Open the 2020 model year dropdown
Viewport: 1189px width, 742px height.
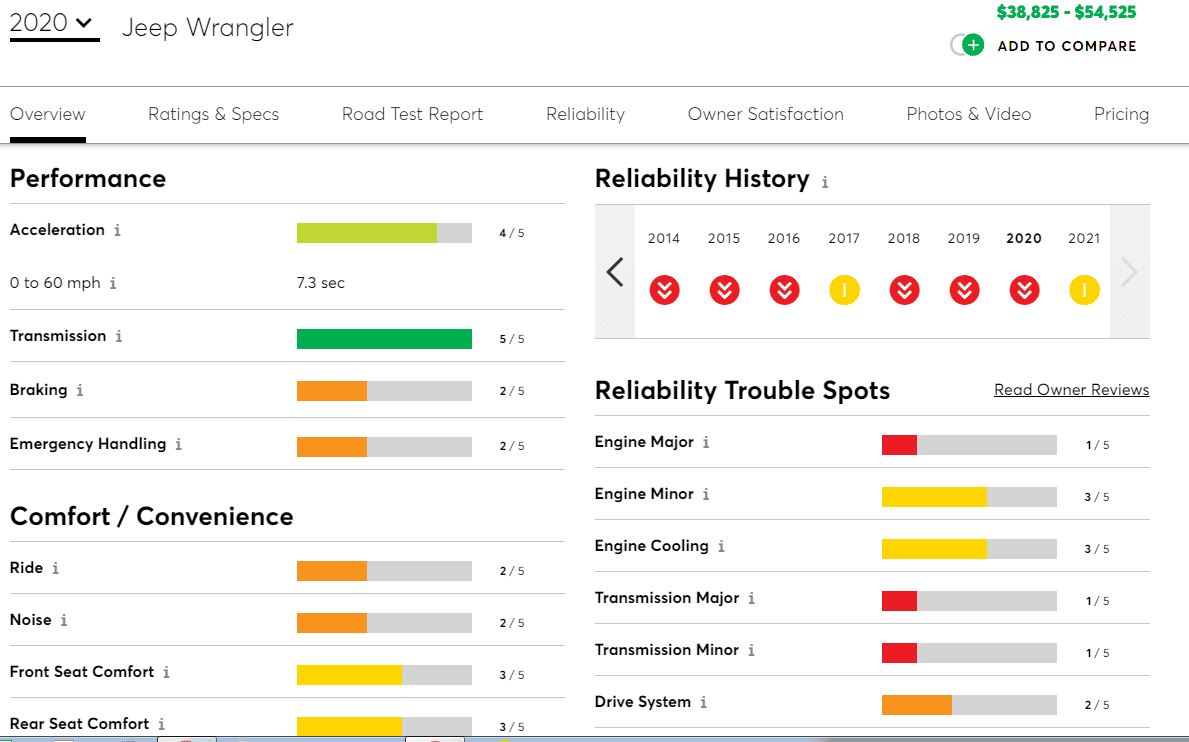(53, 24)
